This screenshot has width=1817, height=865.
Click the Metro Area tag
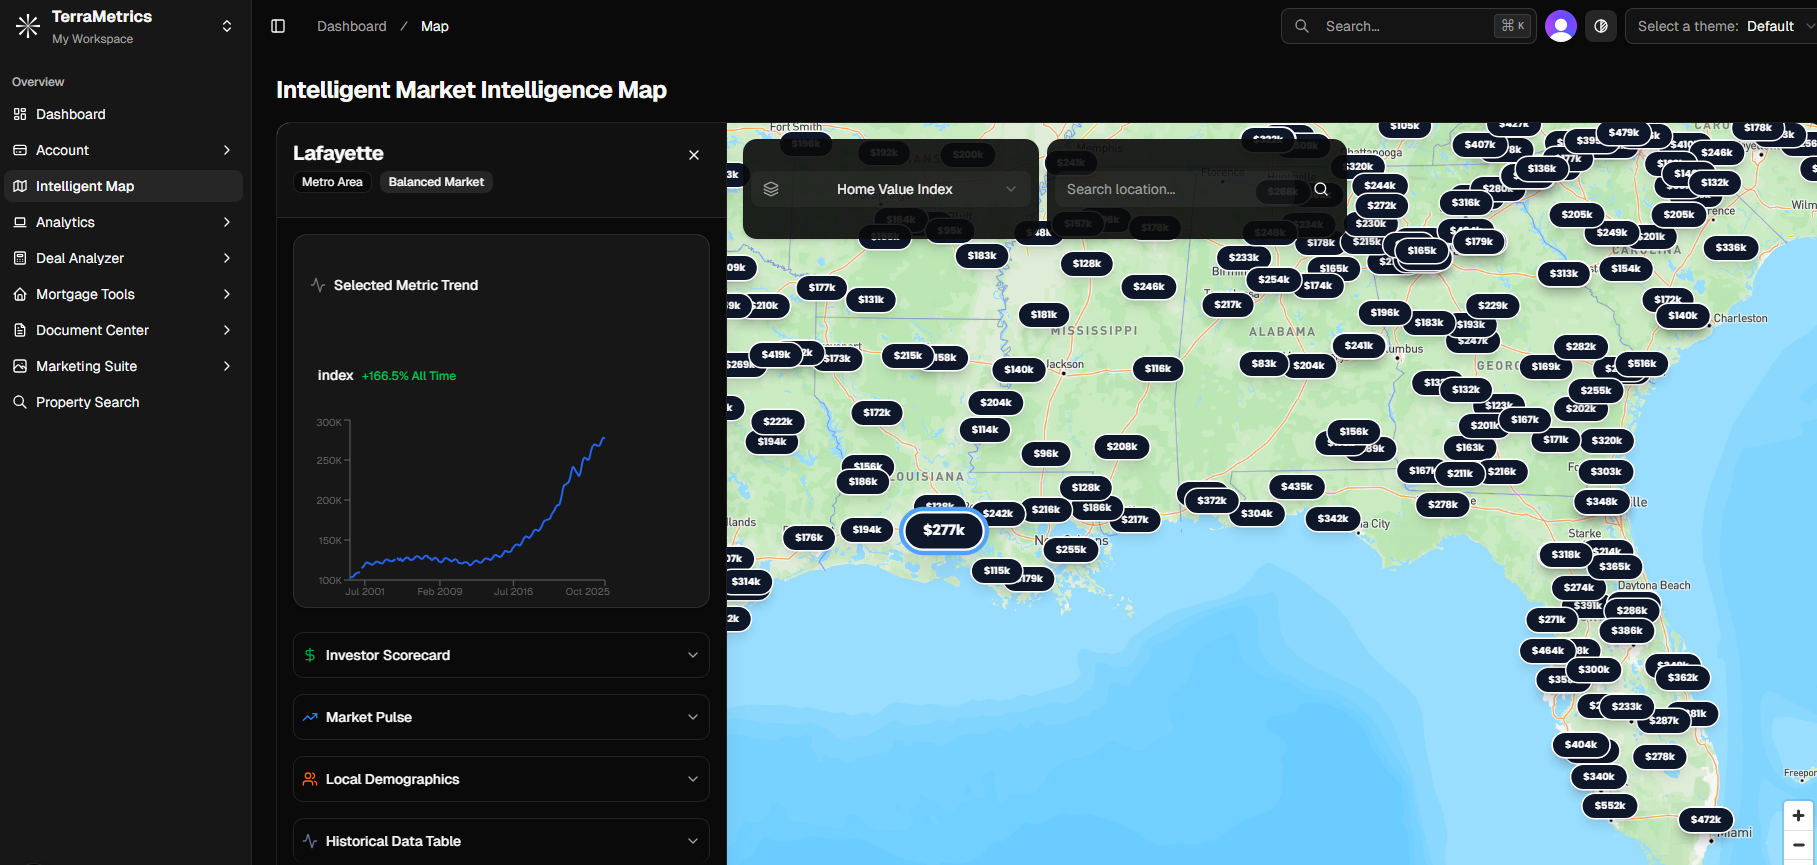pyautogui.click(x=332, y=182)
